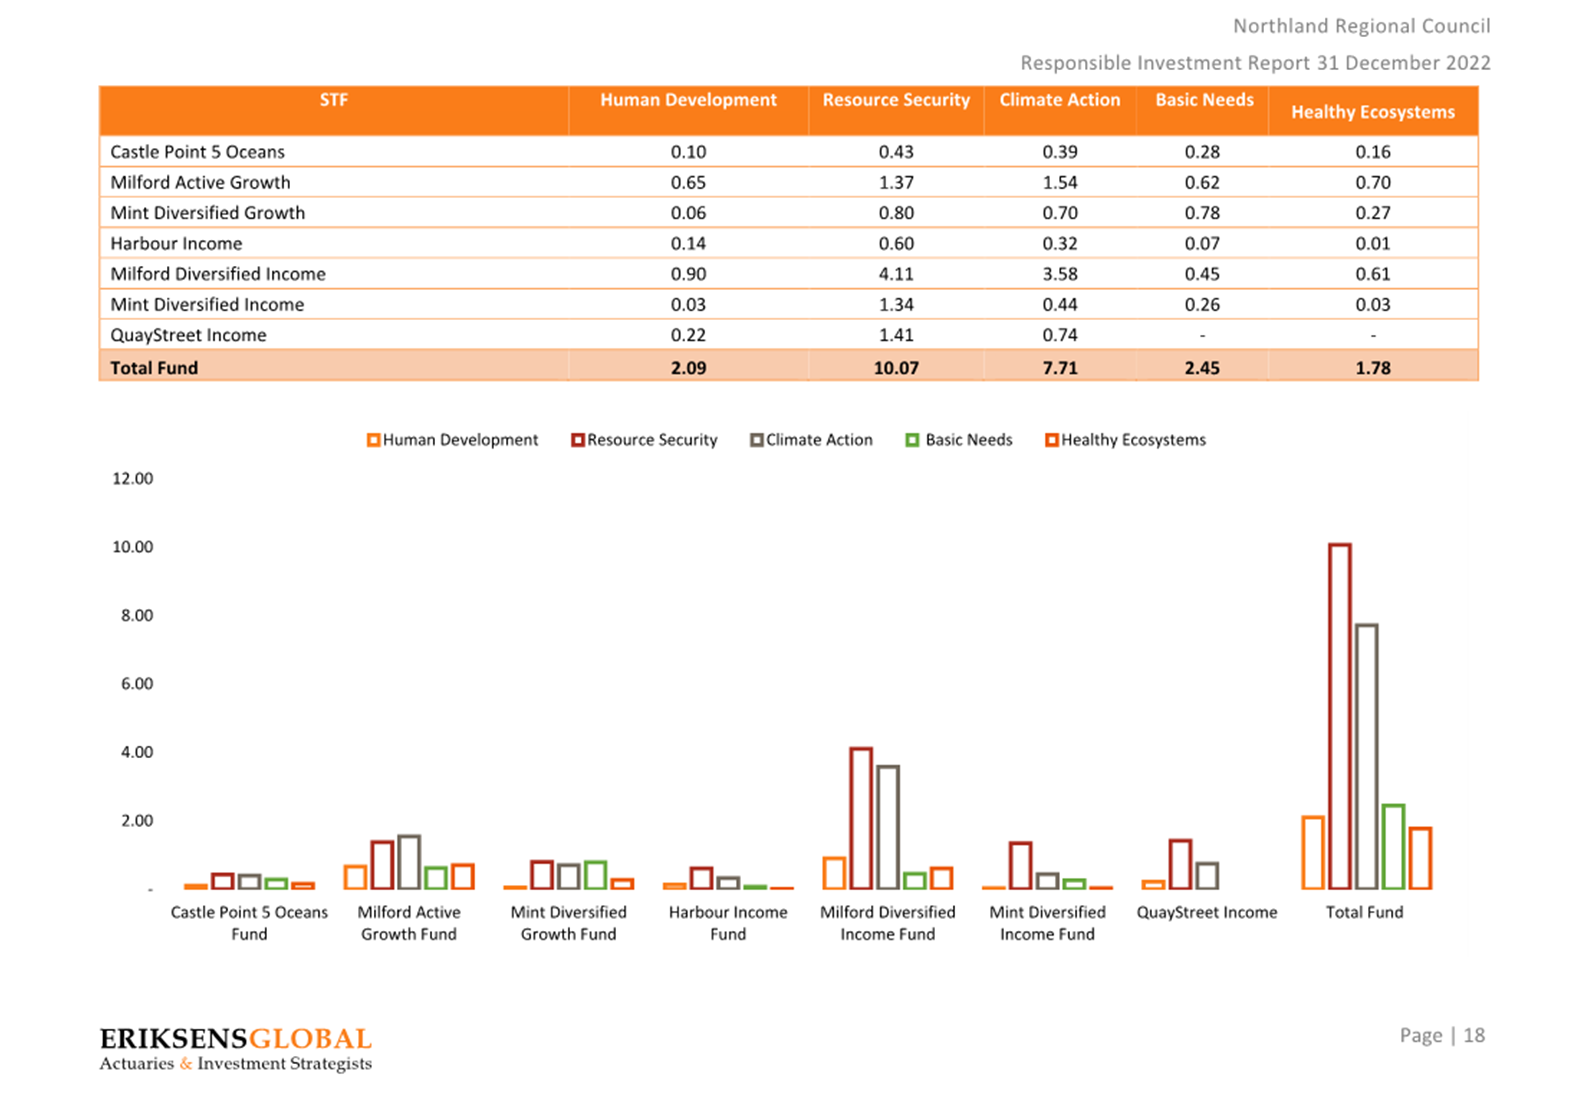Viewport: 1589px width, 1096px height.
Task: Click the Total Fund Resource Security bar
Action: pos(1340,716)
